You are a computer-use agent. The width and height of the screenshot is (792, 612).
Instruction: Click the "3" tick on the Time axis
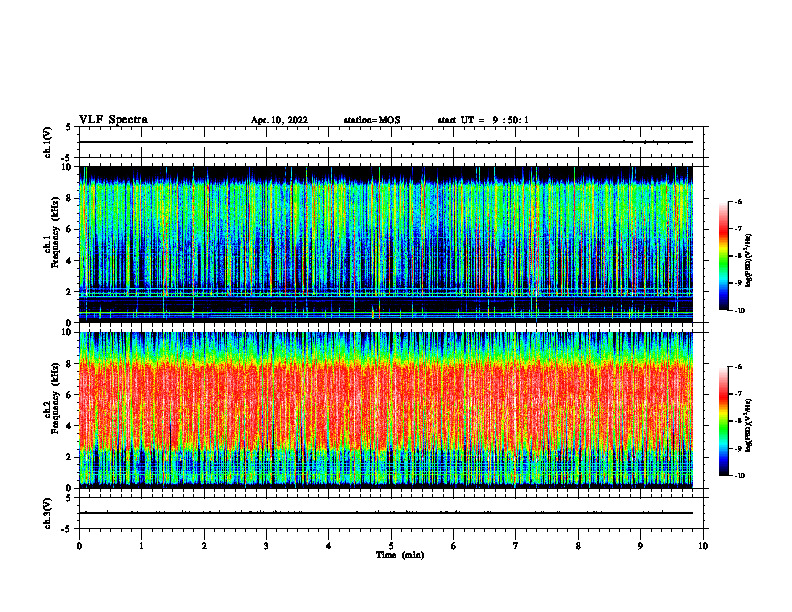[266, 546]
